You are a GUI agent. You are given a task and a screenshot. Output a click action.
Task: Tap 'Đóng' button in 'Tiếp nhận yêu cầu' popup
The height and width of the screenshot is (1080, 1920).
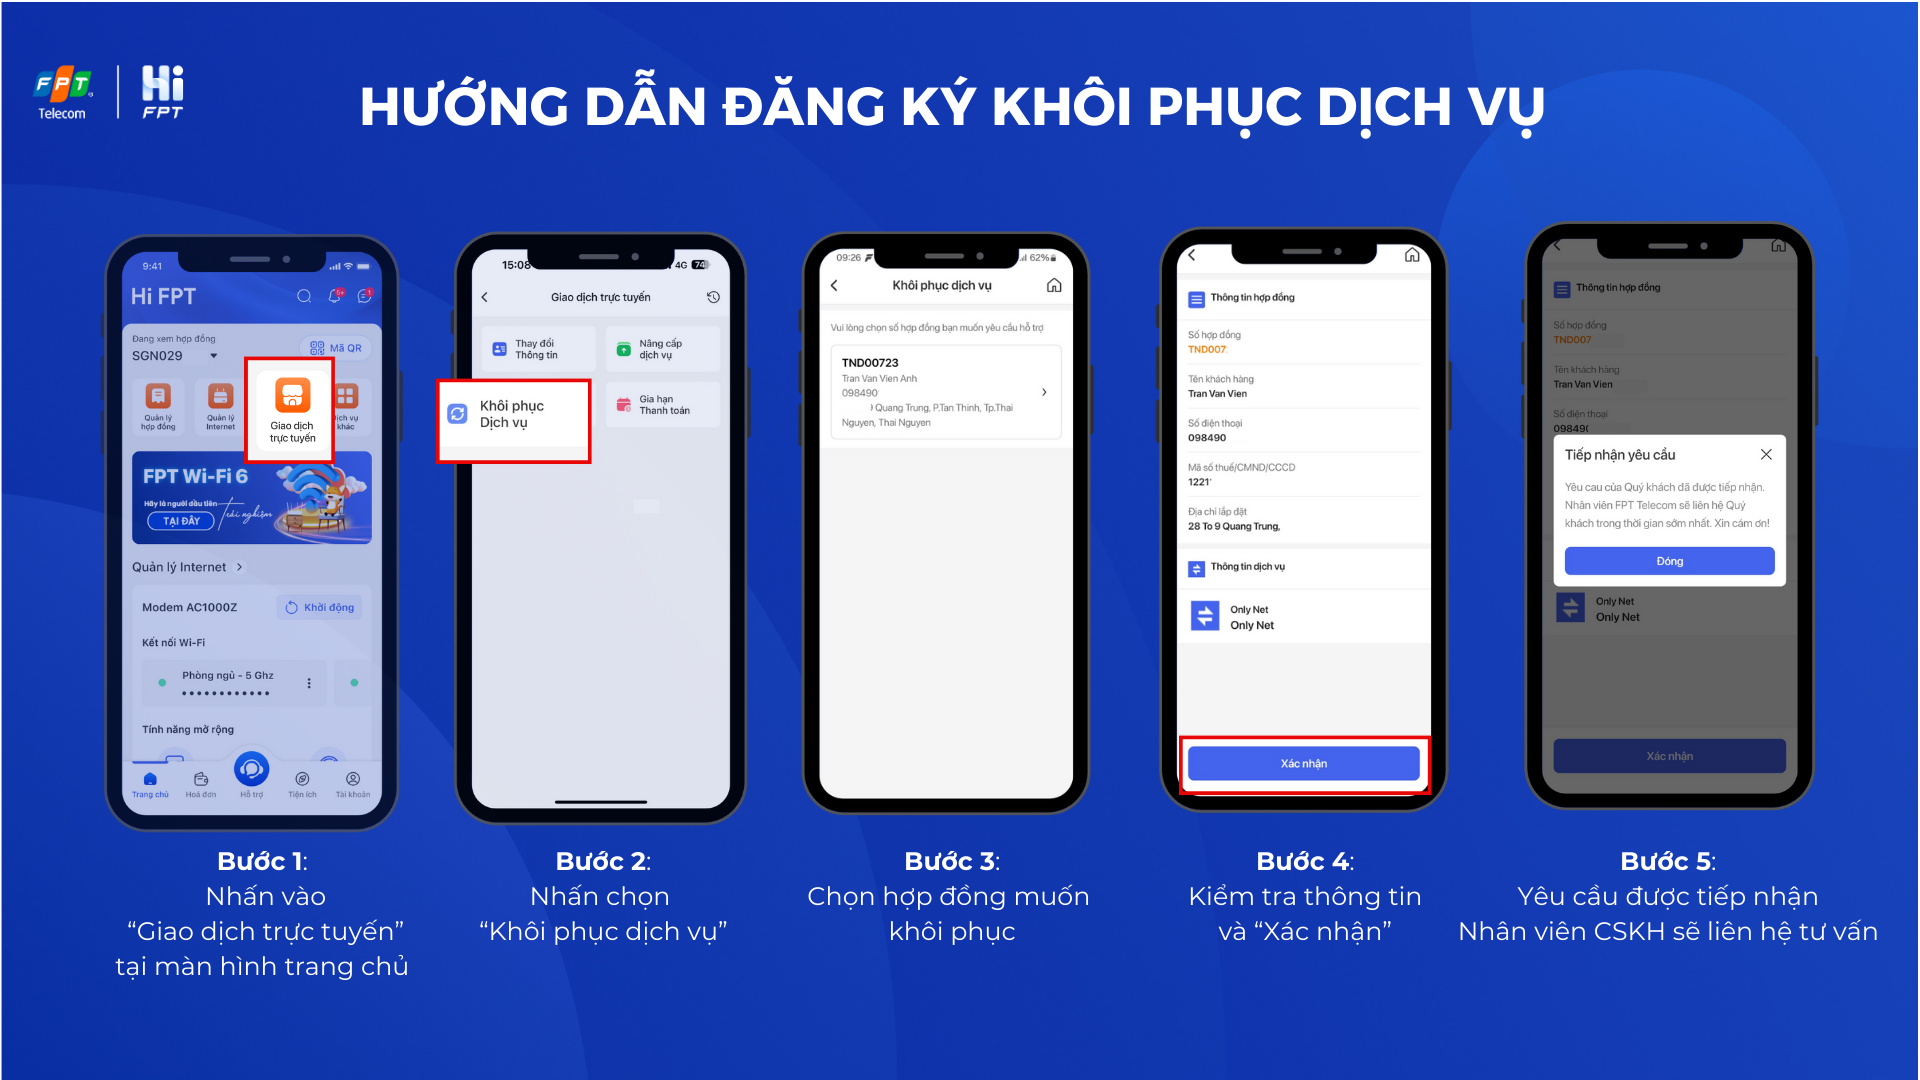point(1669,560)
